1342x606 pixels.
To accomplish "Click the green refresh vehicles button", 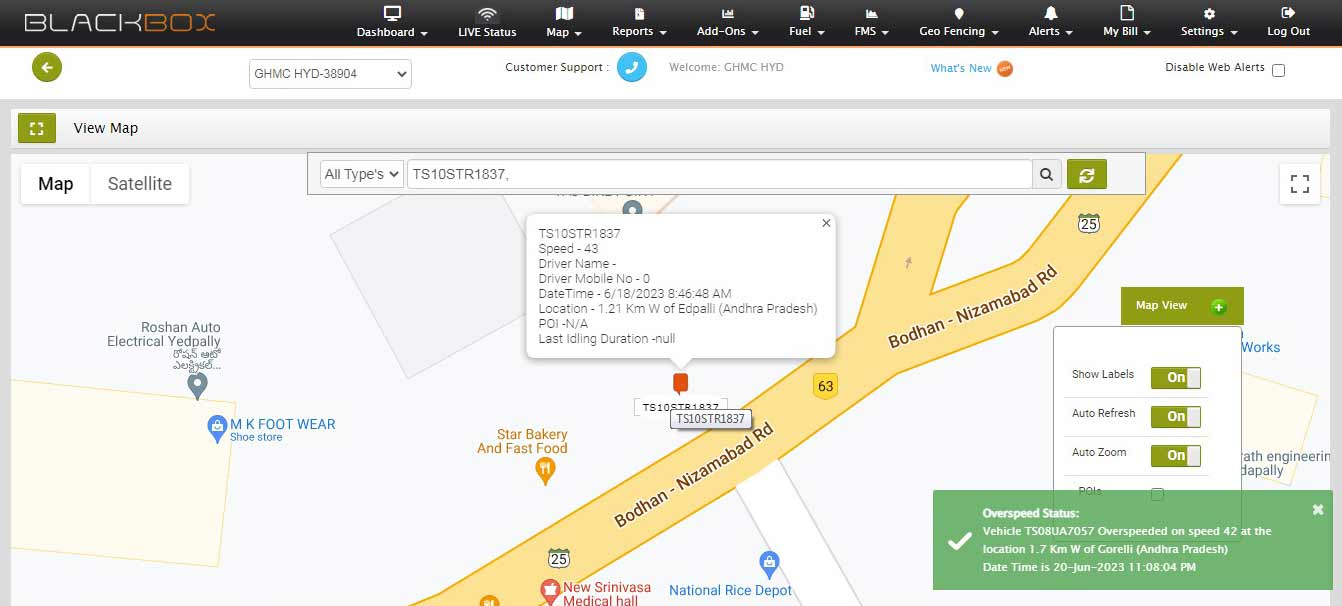I will pos(1086,174).
